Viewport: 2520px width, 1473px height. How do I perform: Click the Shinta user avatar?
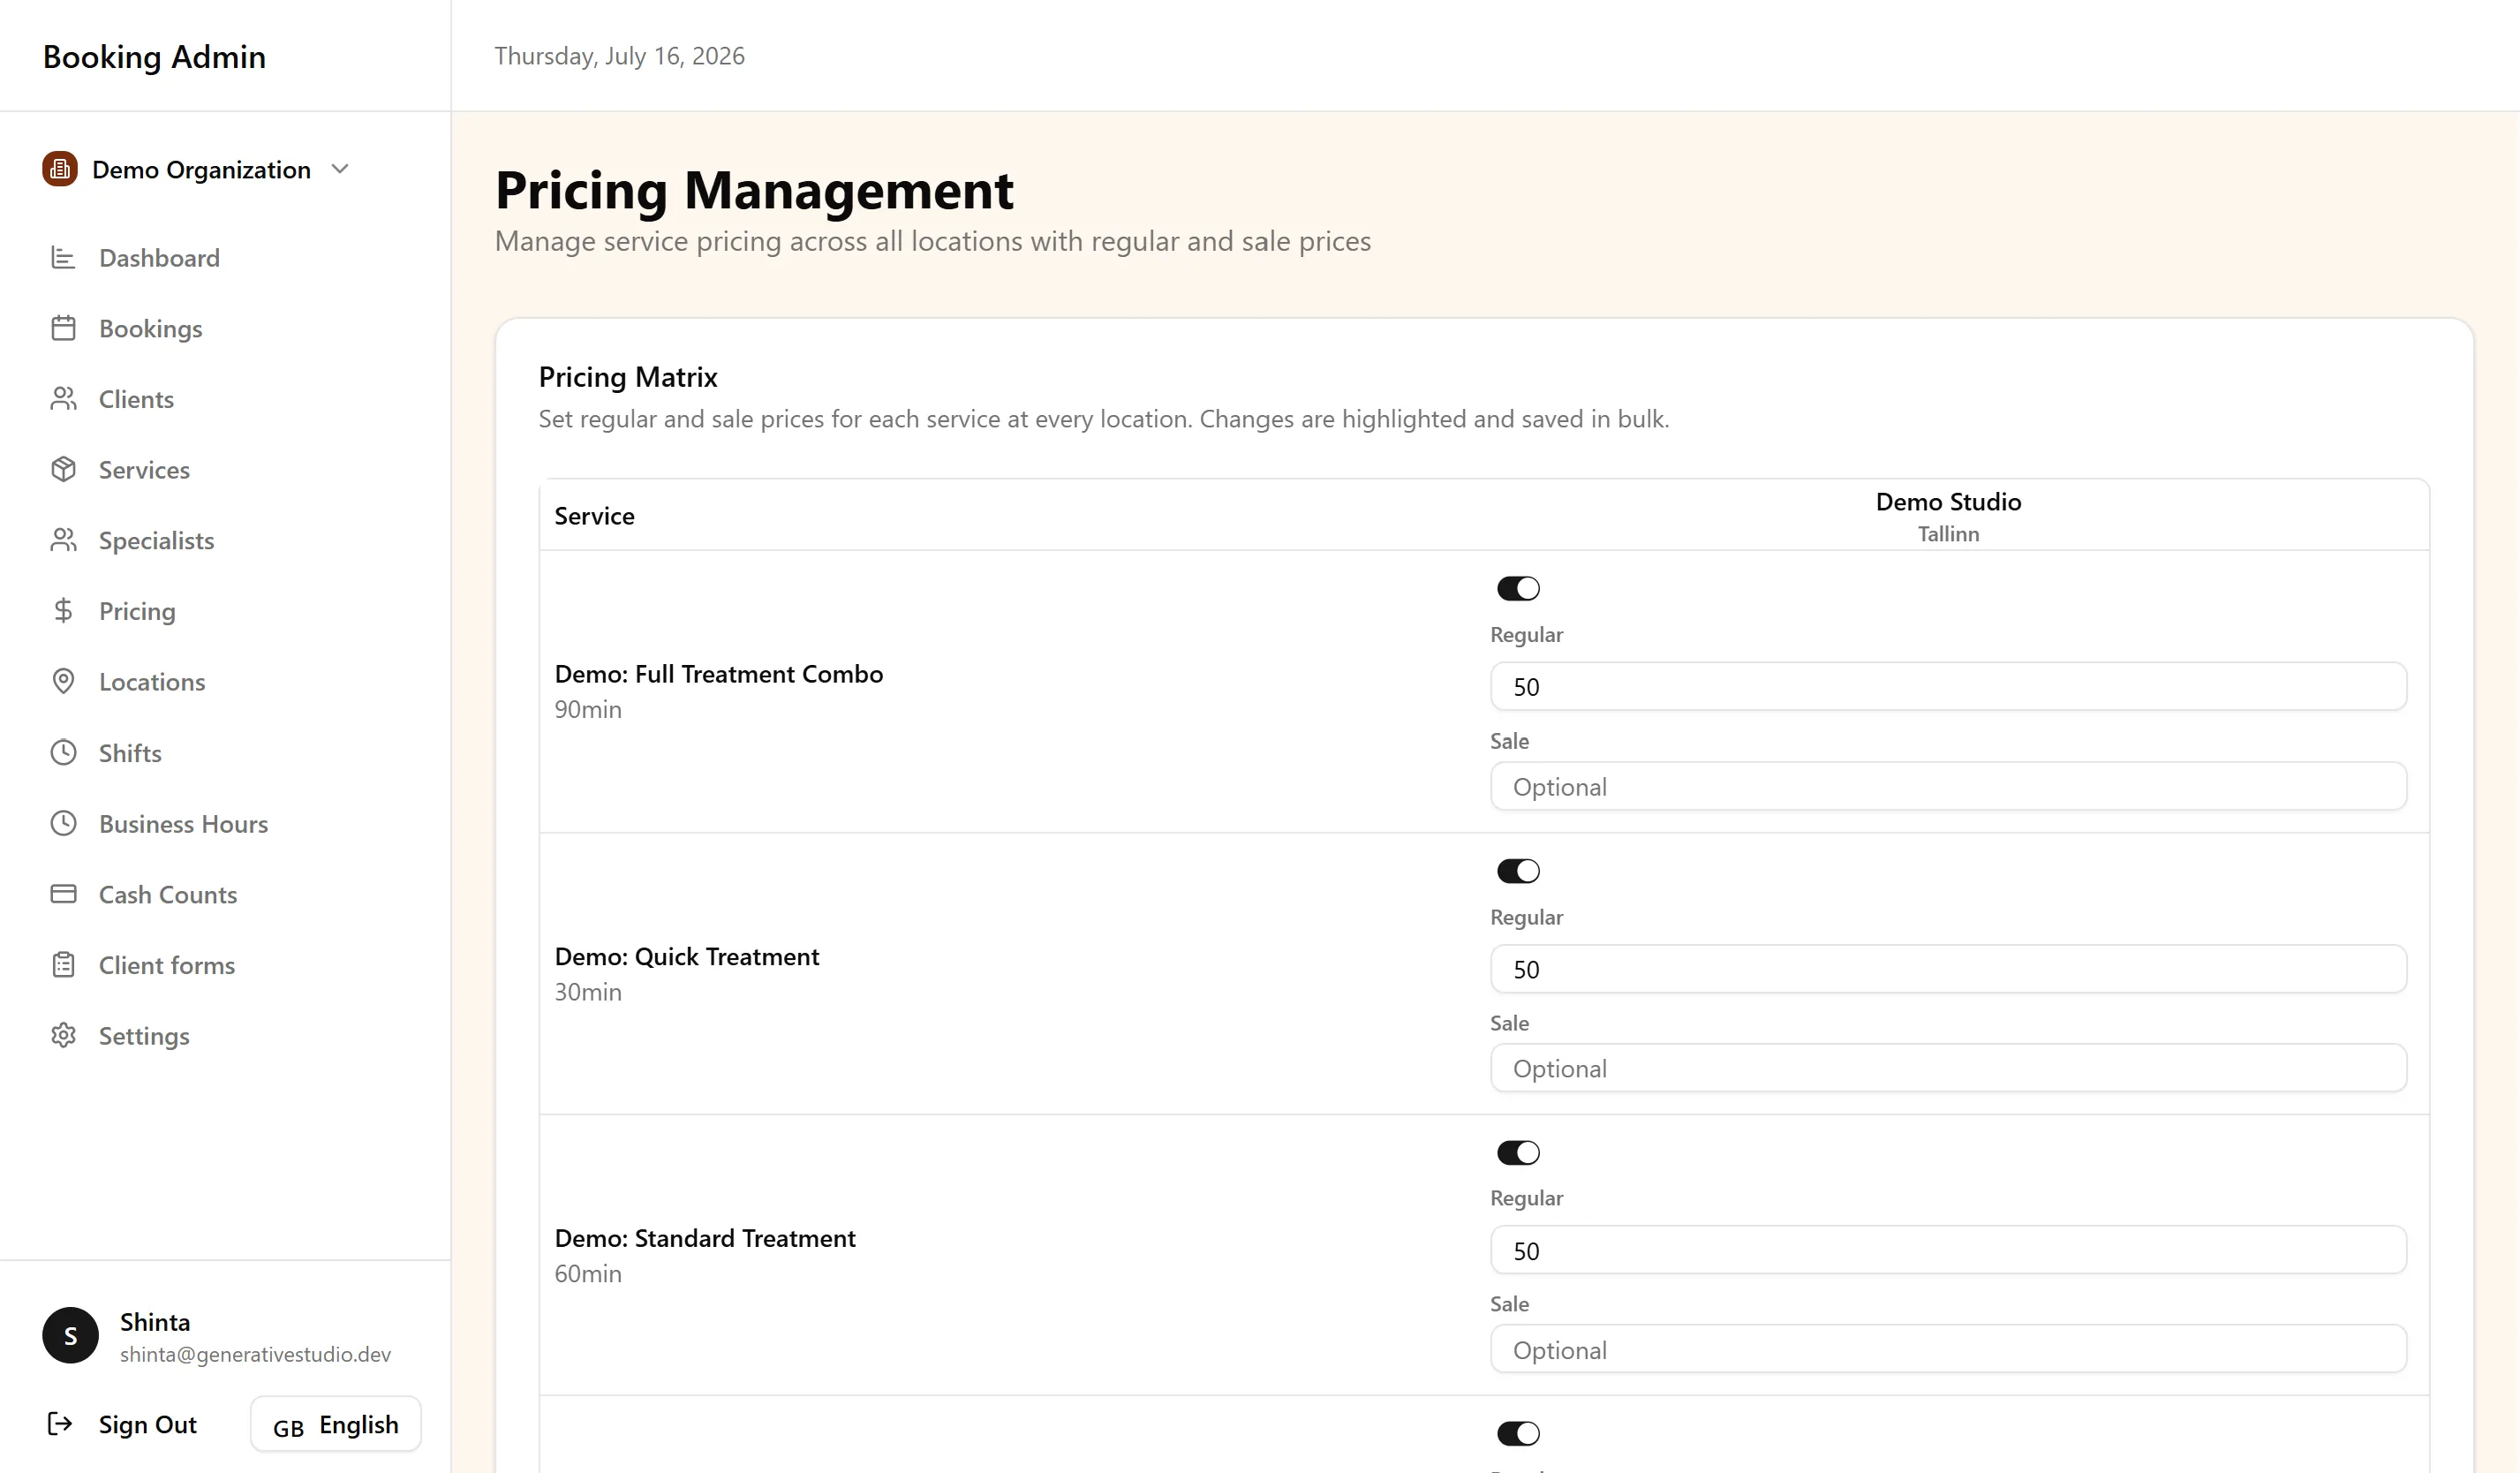70,1335
